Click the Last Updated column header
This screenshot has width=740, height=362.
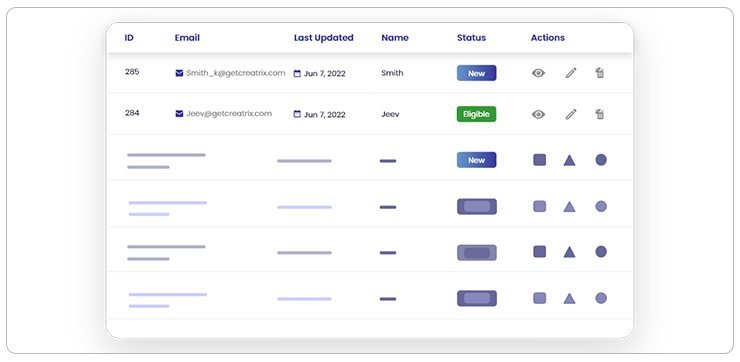[x=324, y=38]
